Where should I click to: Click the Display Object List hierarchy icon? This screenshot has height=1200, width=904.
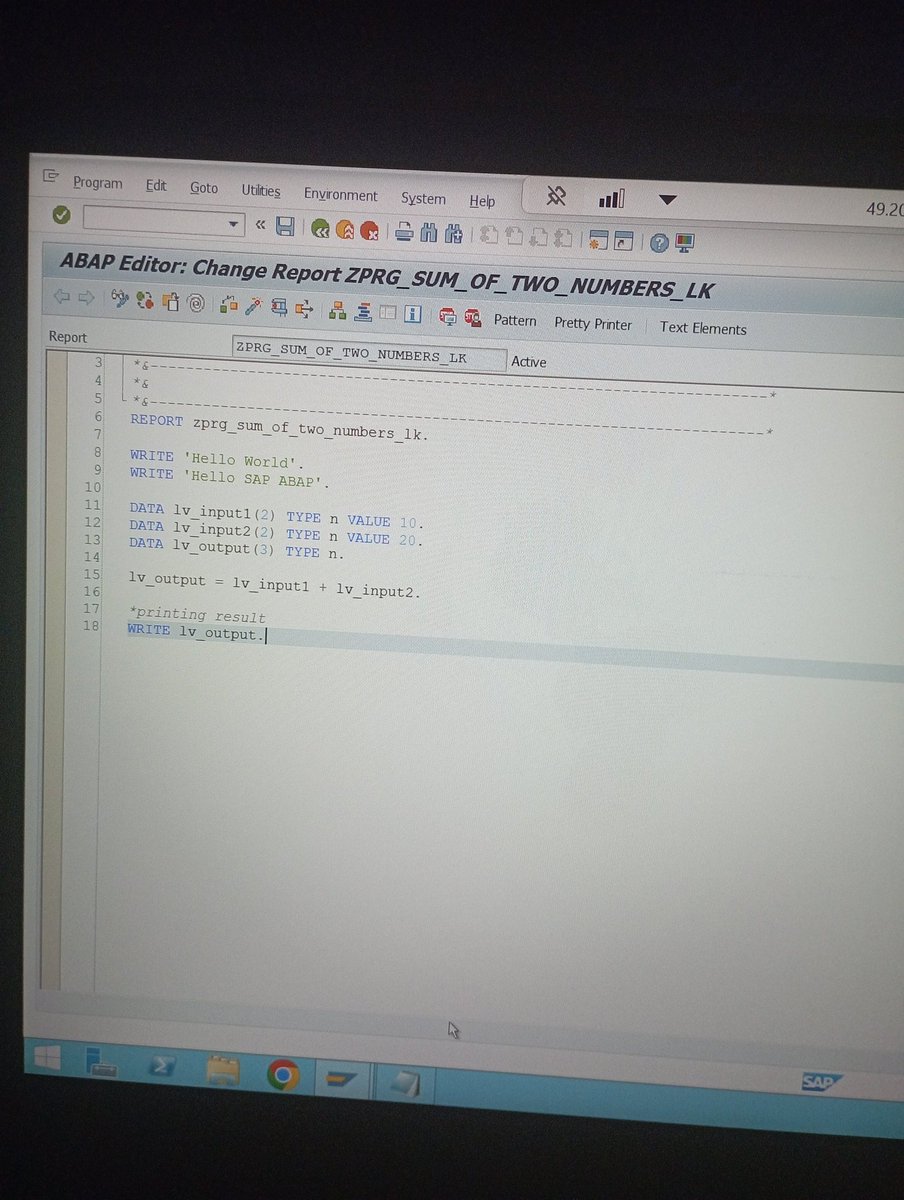[x=337, y=311]
